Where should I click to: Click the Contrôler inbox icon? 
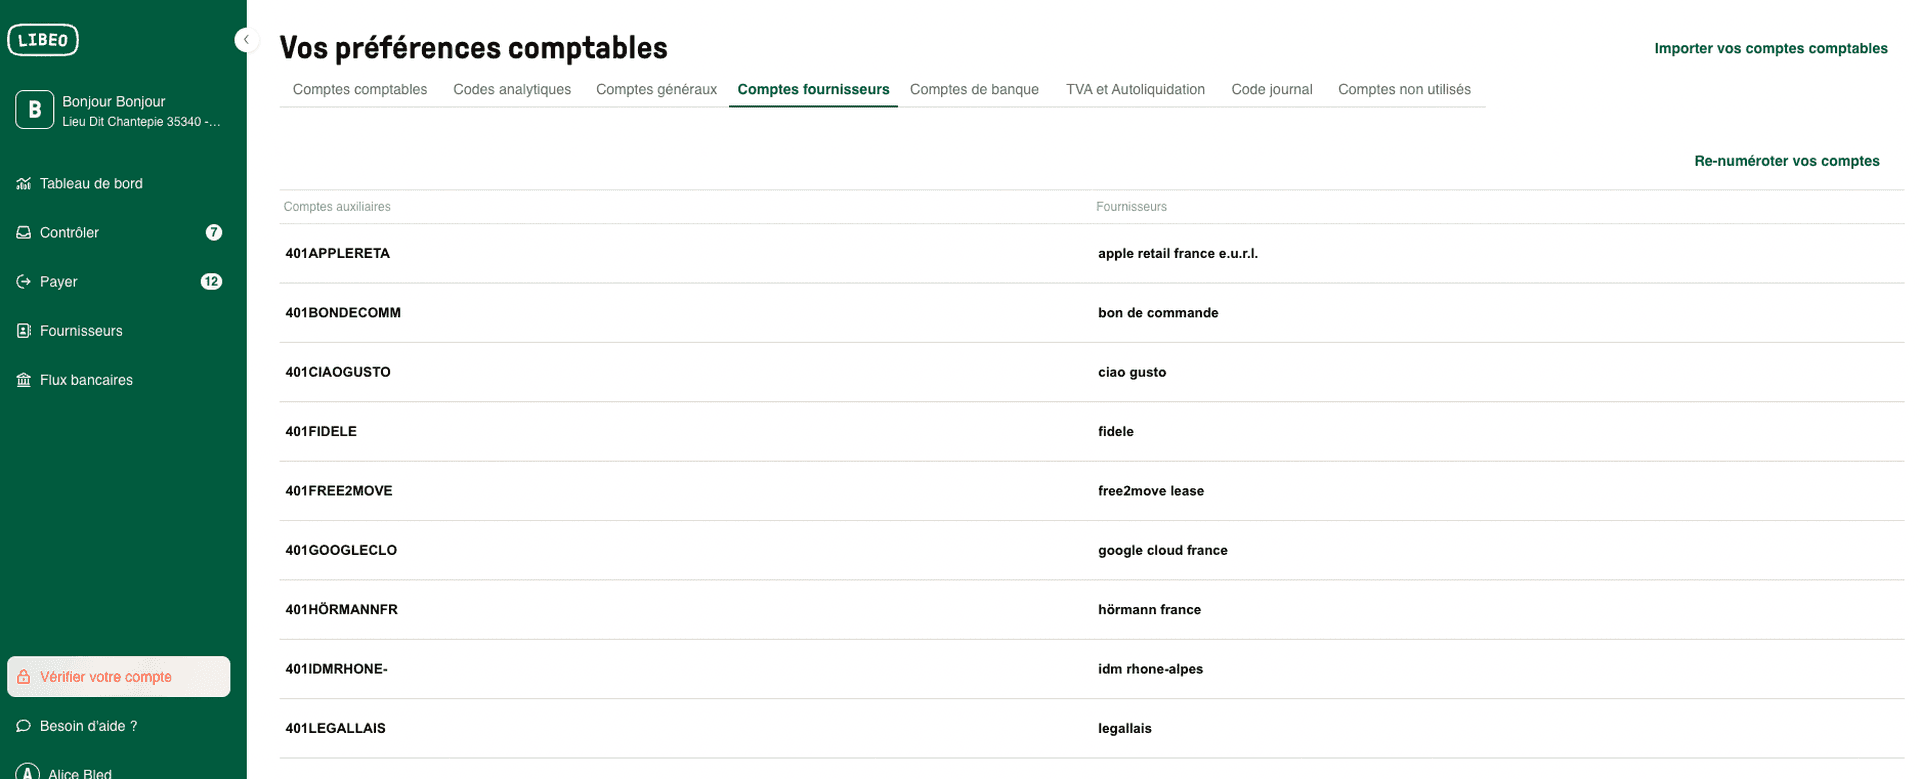[24, 233]
